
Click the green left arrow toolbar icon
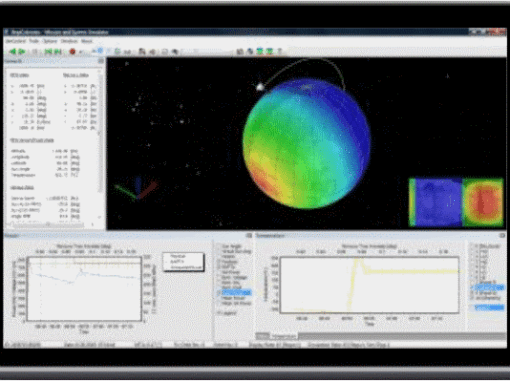13,51
